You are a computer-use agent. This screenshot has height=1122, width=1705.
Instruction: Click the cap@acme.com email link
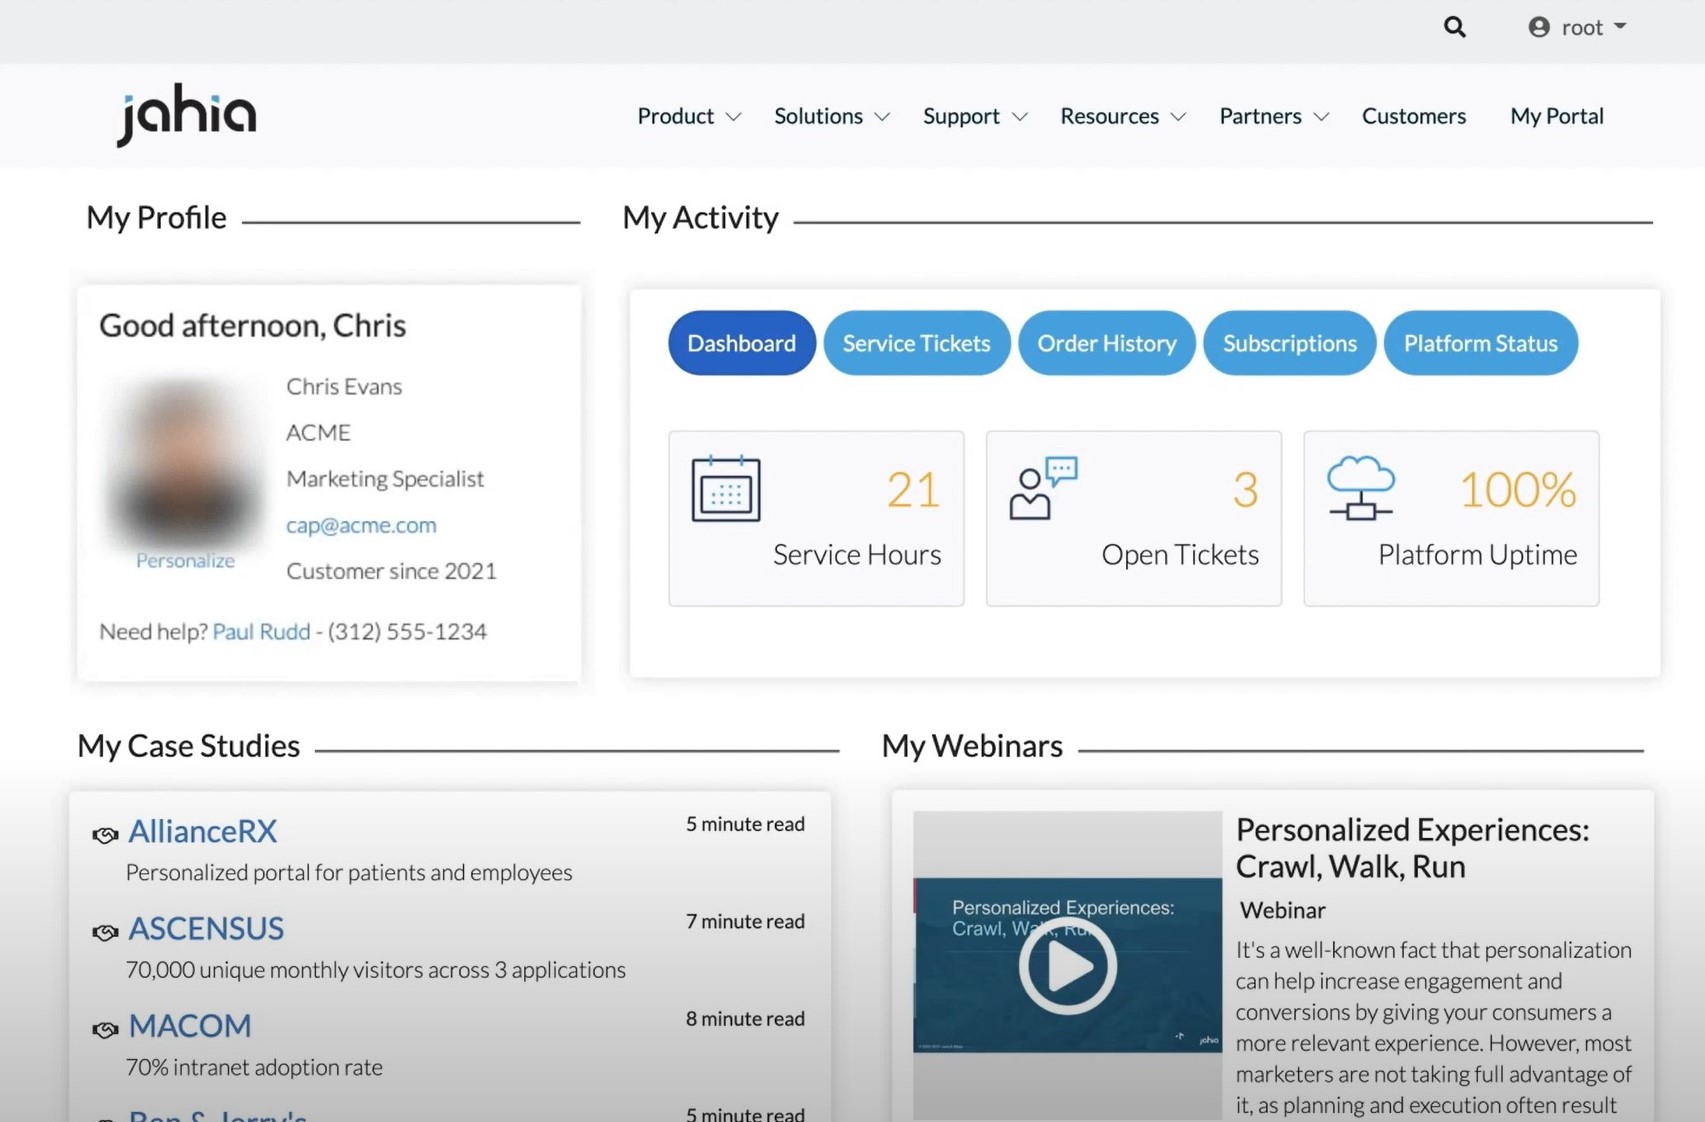(x=361, y=524)
